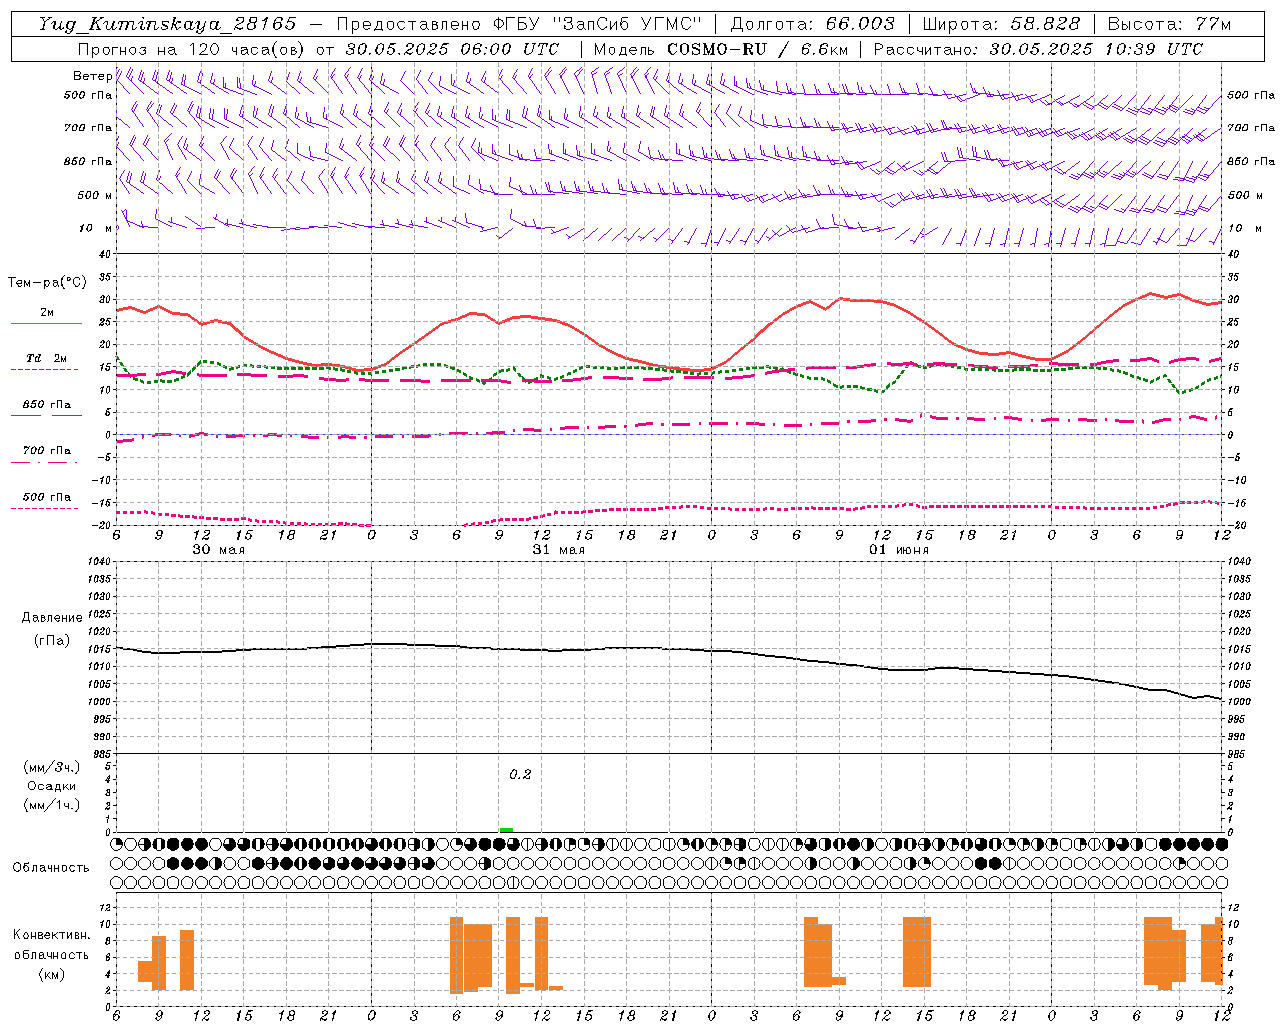This screenshot has width=1280, height=1024.
Task: Click the right 10 м wind level label
Action: (1245, 228)
